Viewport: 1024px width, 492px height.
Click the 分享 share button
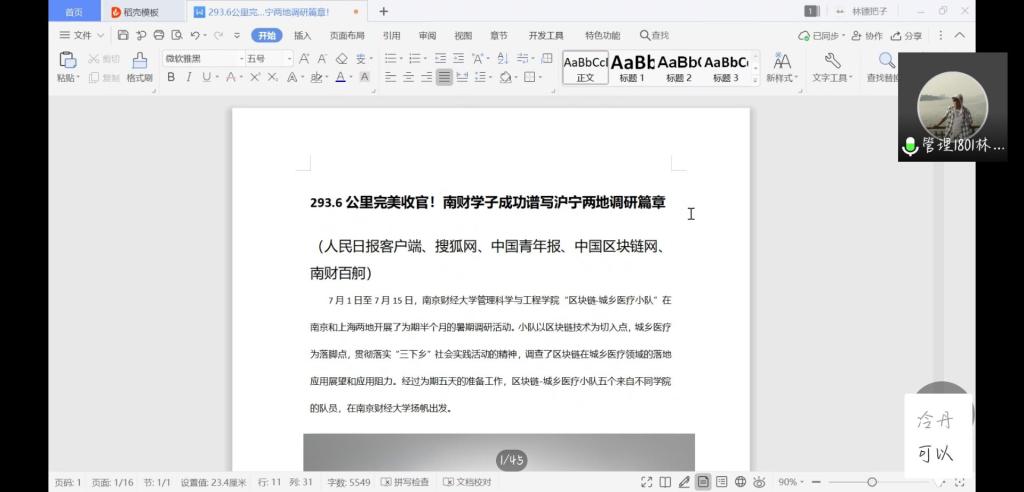(x=908, y=35)
